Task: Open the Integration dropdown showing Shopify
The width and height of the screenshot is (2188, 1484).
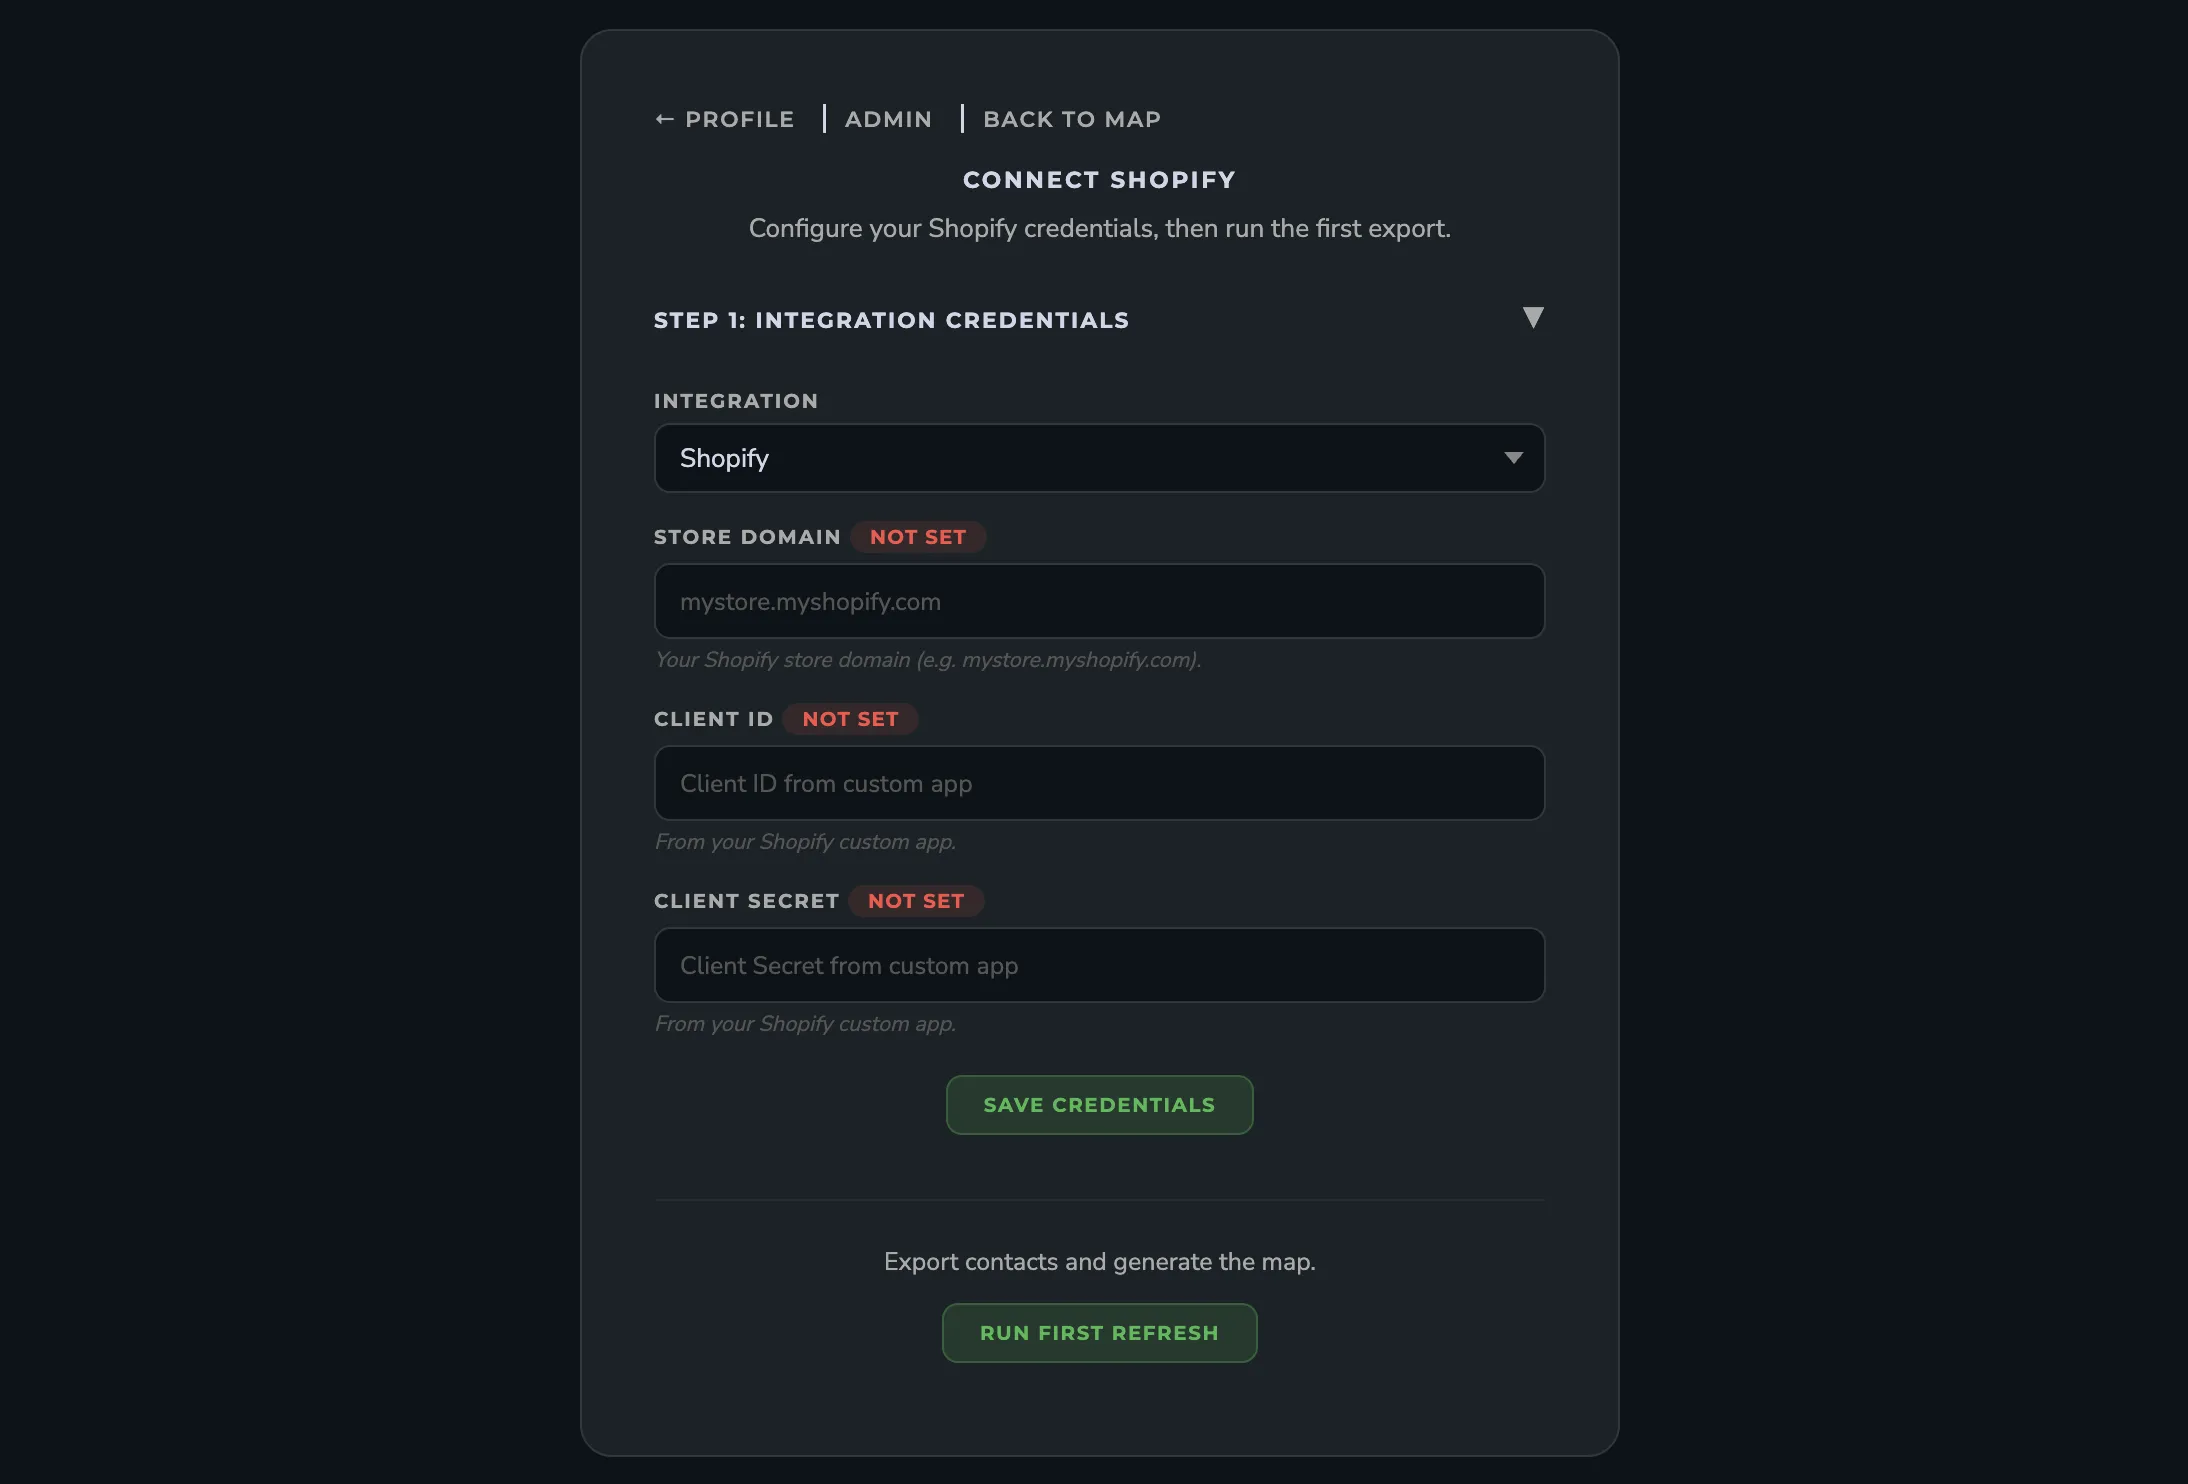Action: 1098,458
